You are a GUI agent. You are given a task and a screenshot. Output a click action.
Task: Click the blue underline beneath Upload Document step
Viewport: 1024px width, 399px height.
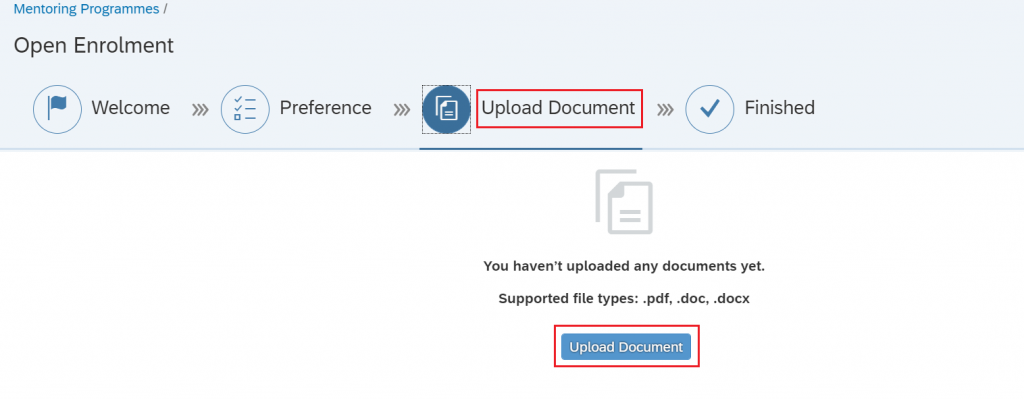[x=531, y=148]
